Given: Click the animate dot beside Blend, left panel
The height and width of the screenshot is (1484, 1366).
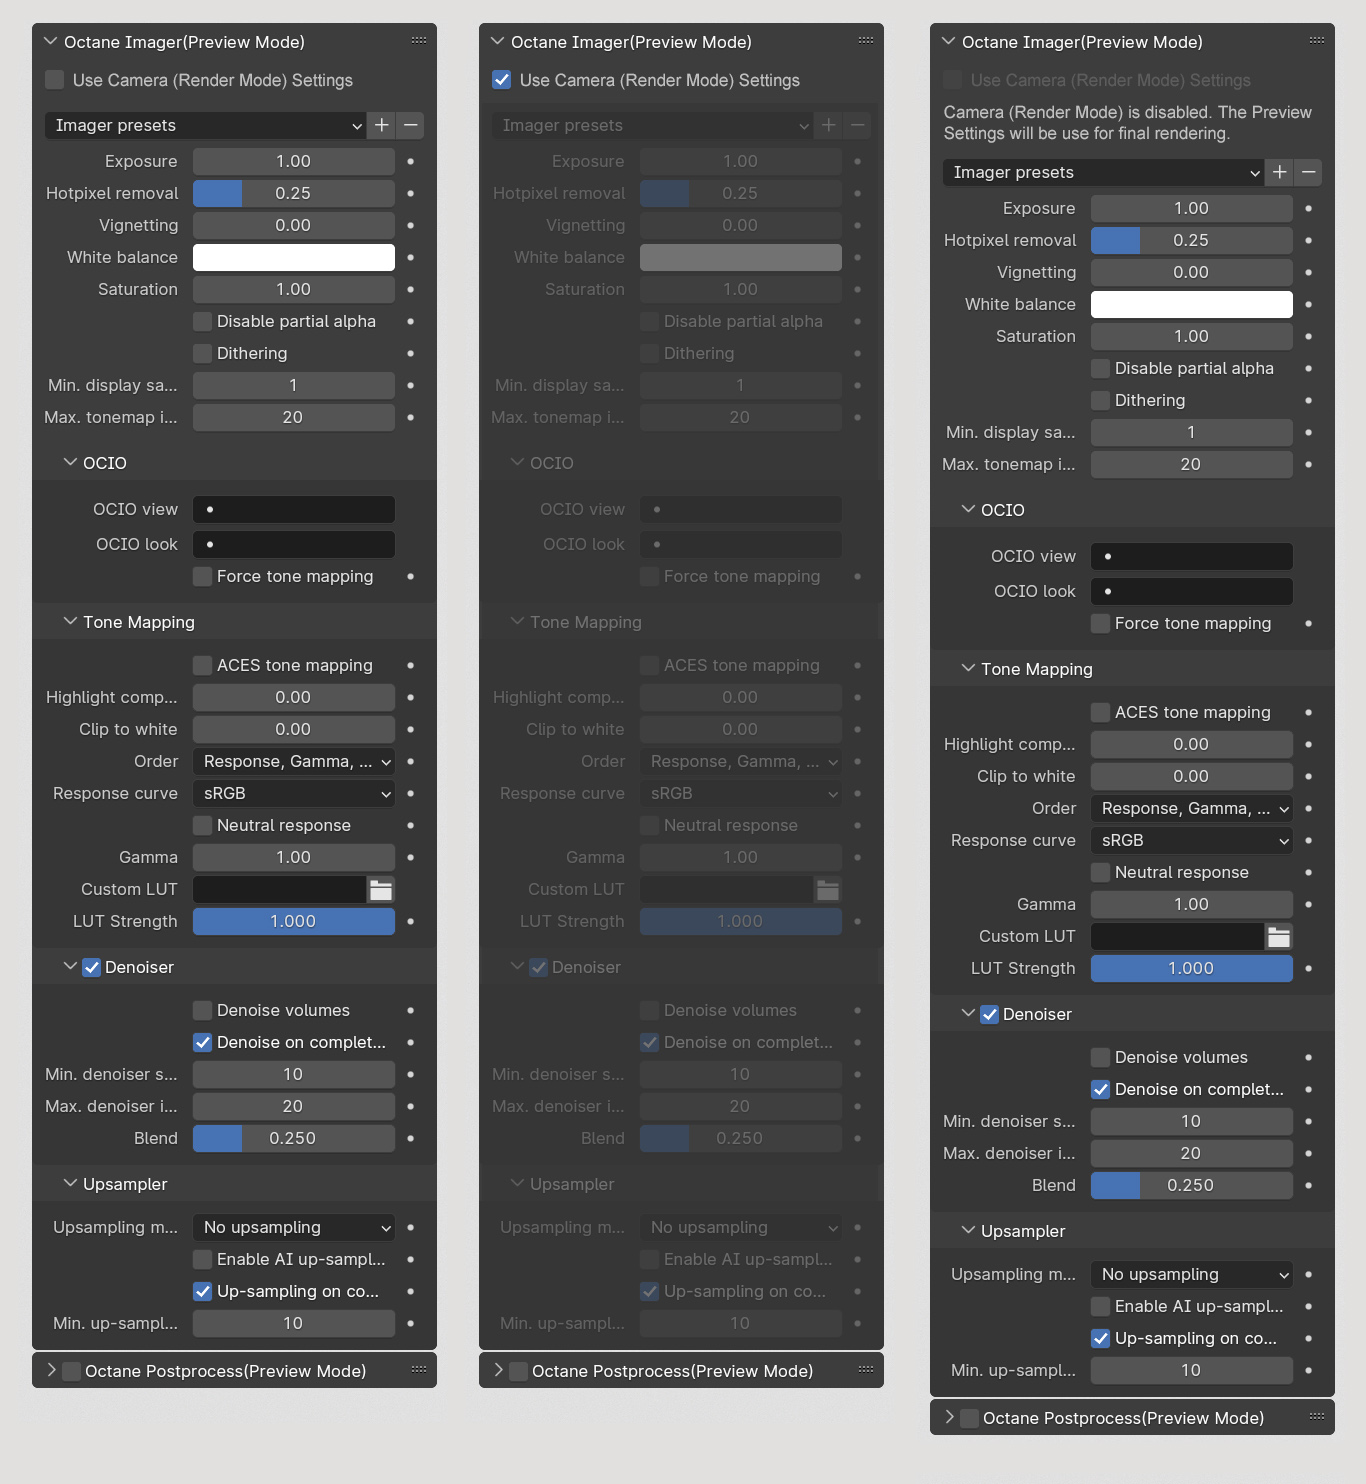Looking at the screenshot, I should tap(411, 1138).
